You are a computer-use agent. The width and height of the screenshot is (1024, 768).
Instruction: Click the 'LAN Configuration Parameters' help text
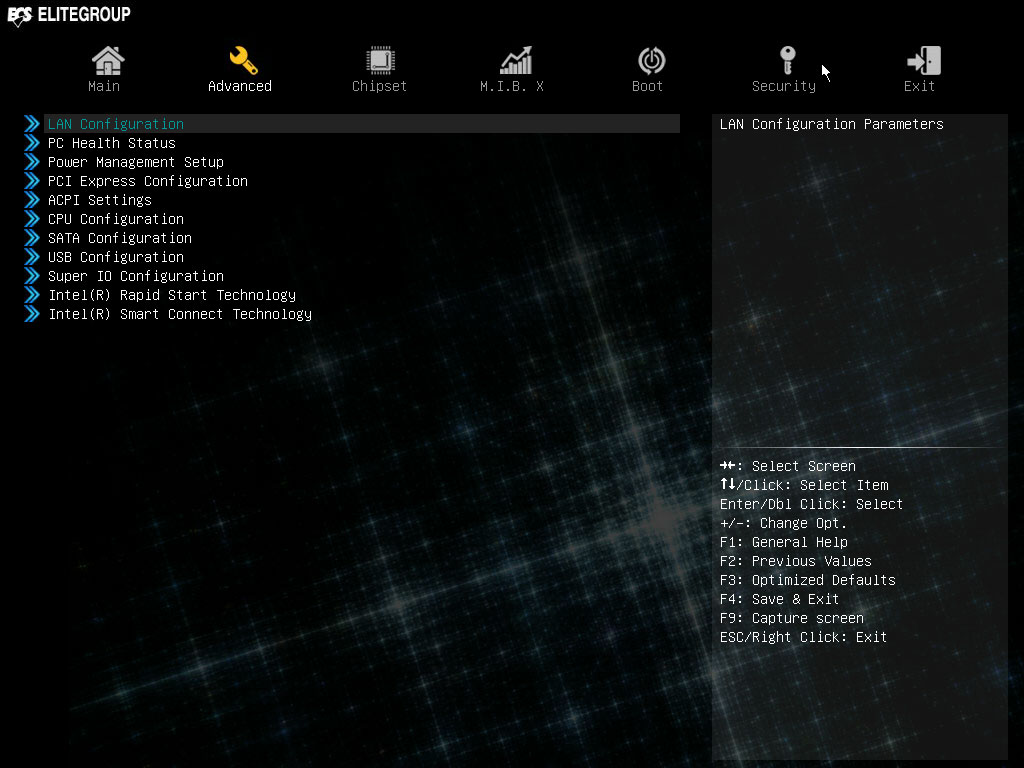(831, 124)
